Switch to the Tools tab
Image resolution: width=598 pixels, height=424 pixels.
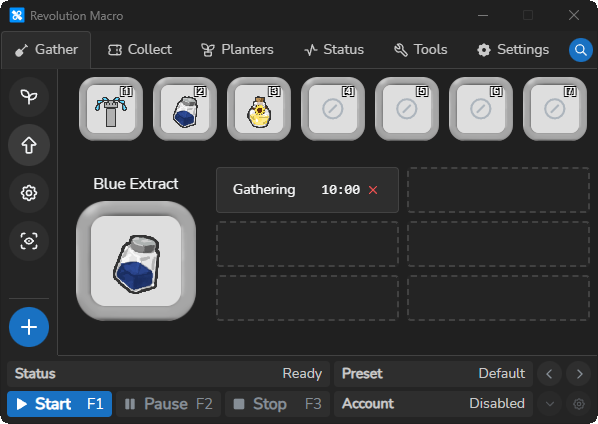click(x=420, y=50)
